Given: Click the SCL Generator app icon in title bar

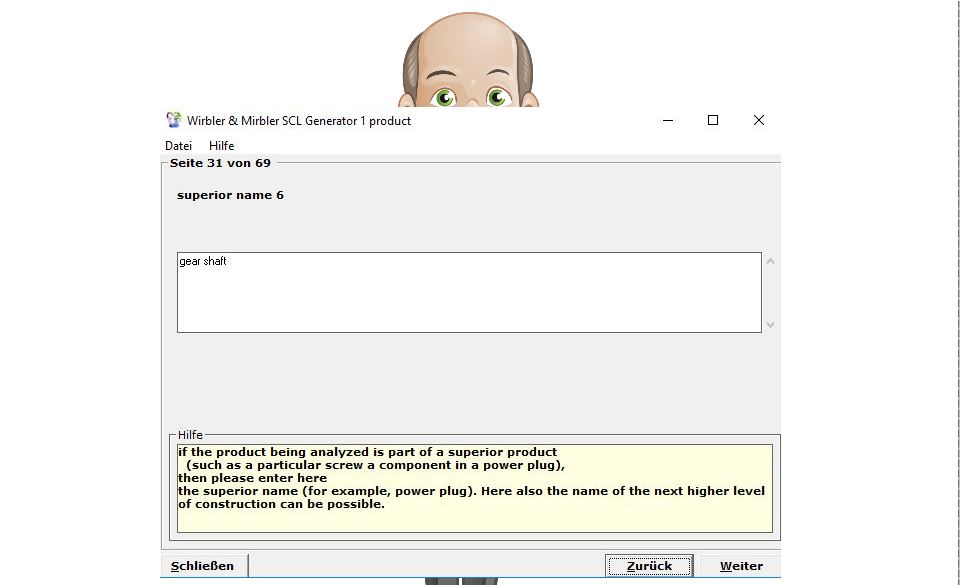Looking at the screenshot, I should 174,120.
